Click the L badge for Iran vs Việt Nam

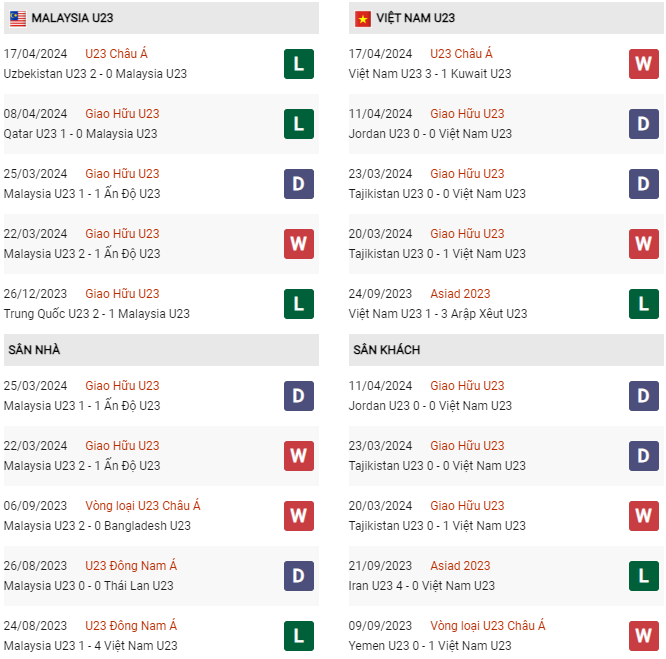643,576
